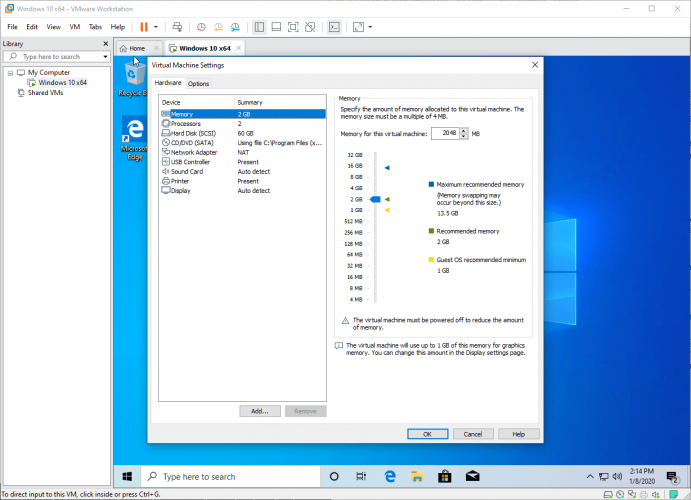The height and width of the screenshot is (500, 691).
Task: Click the Device column header
Action: pos(197,102)
